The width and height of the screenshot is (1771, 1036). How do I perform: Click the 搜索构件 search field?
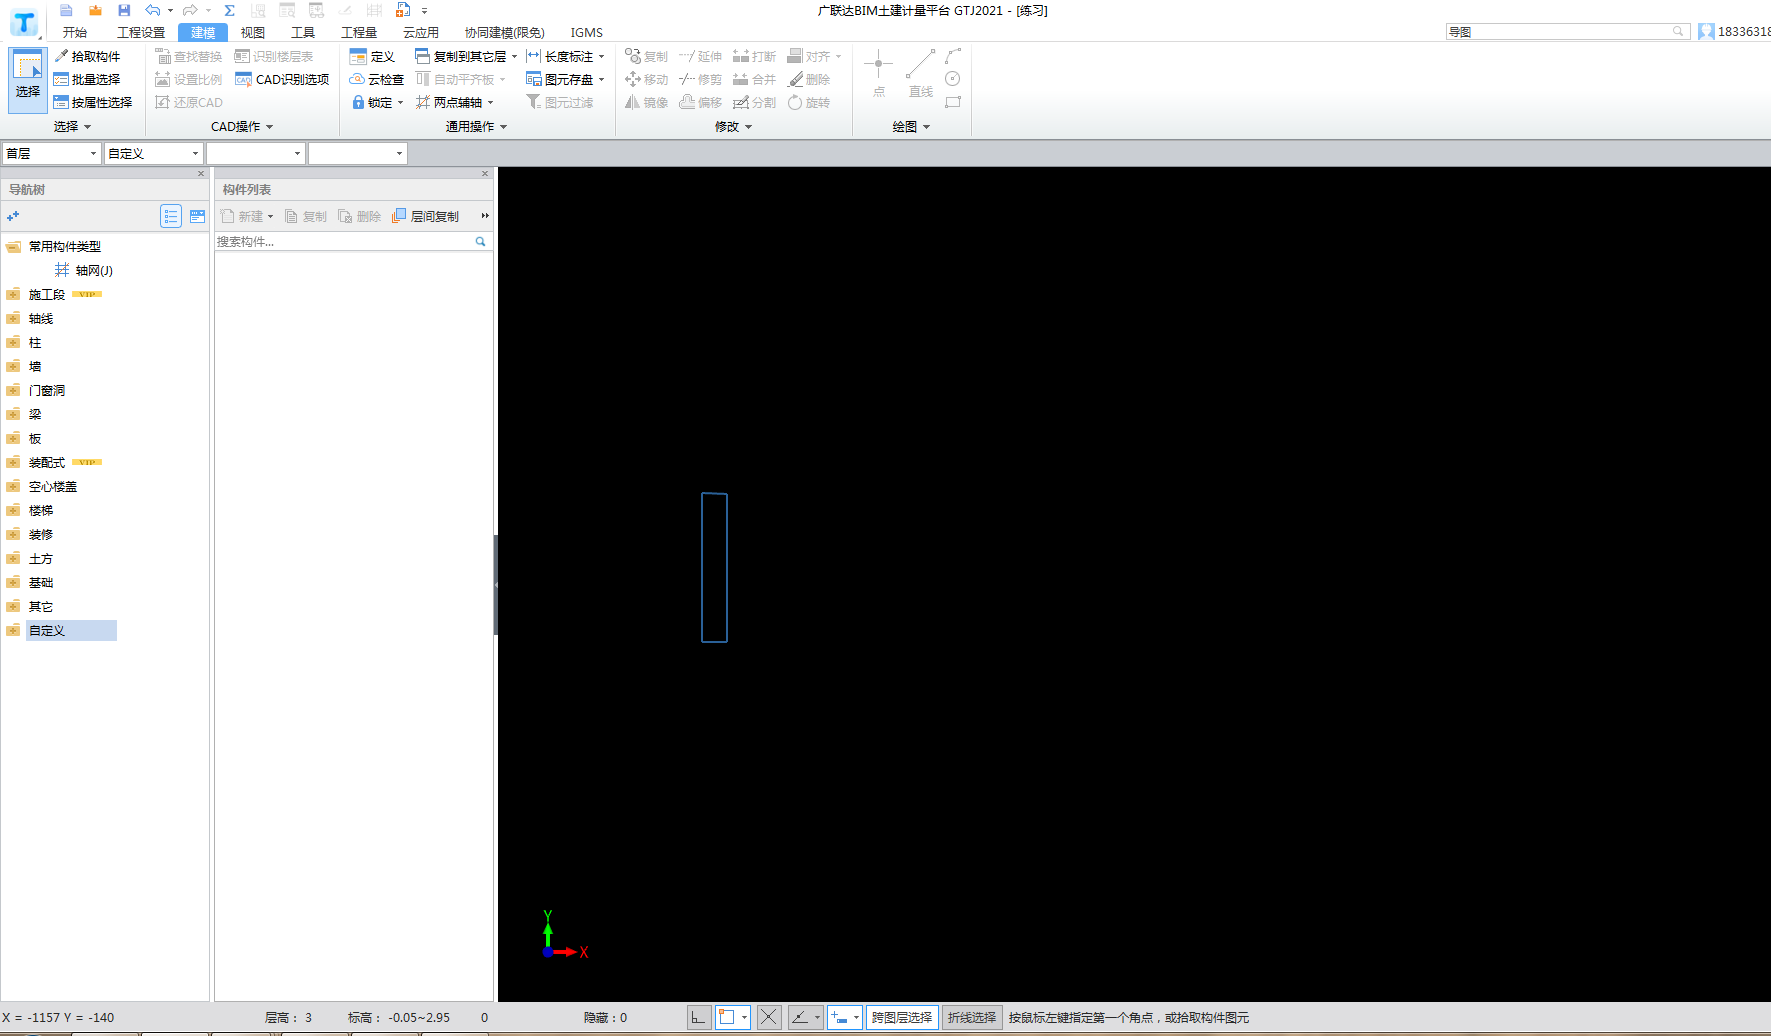point(343,241)
